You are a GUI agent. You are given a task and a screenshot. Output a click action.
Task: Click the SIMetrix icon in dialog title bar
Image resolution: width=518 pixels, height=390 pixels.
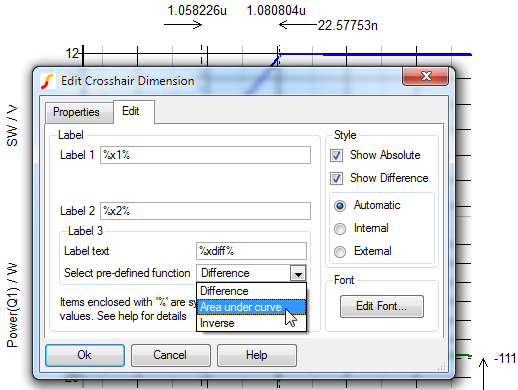[x=48, y=81]
